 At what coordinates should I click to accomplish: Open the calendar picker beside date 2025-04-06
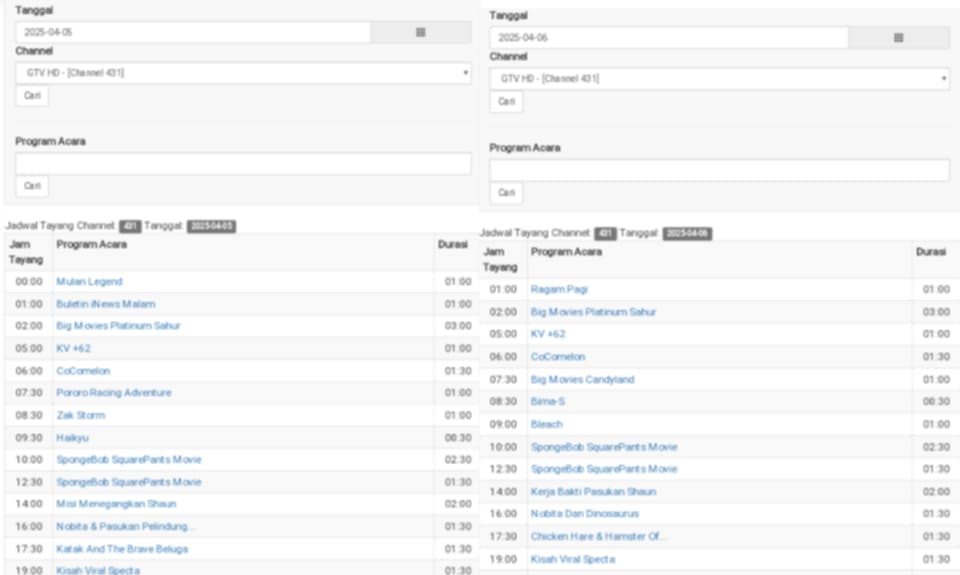click(898, 38)
